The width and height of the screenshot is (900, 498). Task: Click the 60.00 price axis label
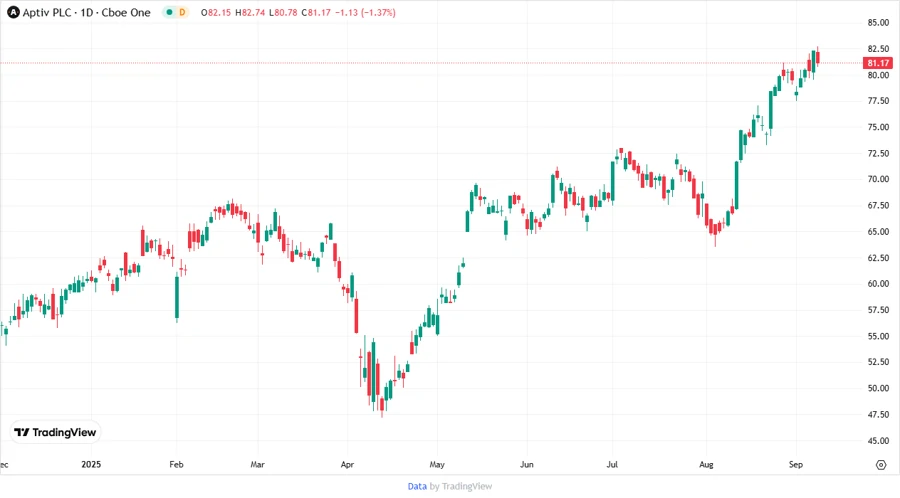coord(878,283)
